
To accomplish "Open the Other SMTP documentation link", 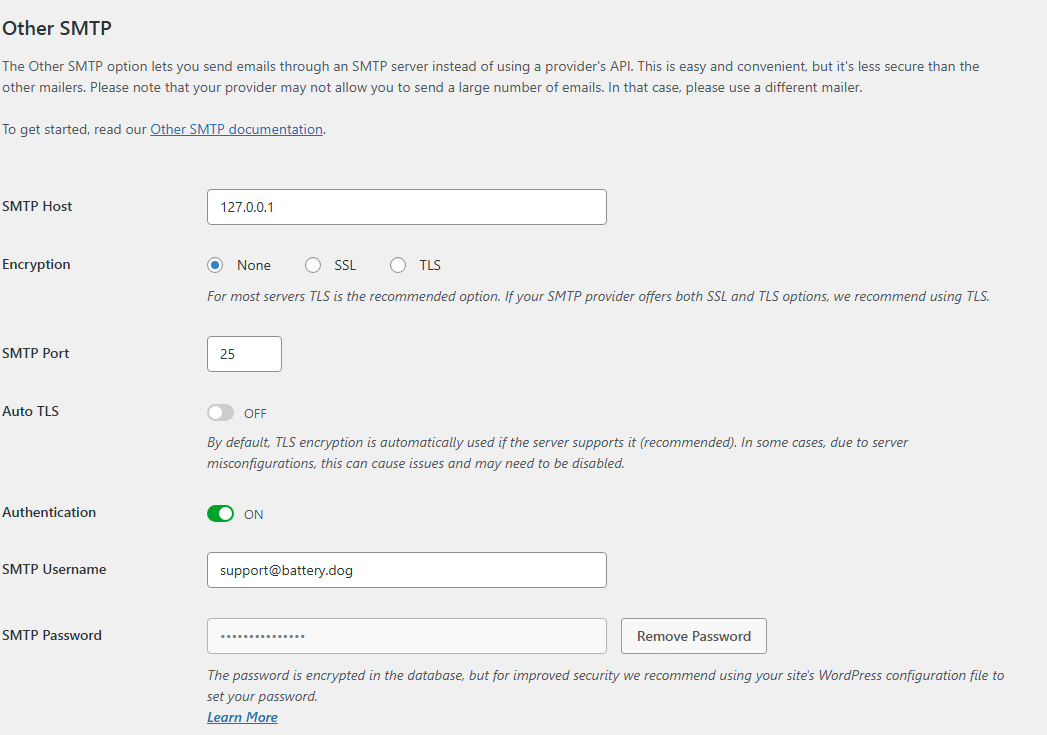I will (236, 129).
